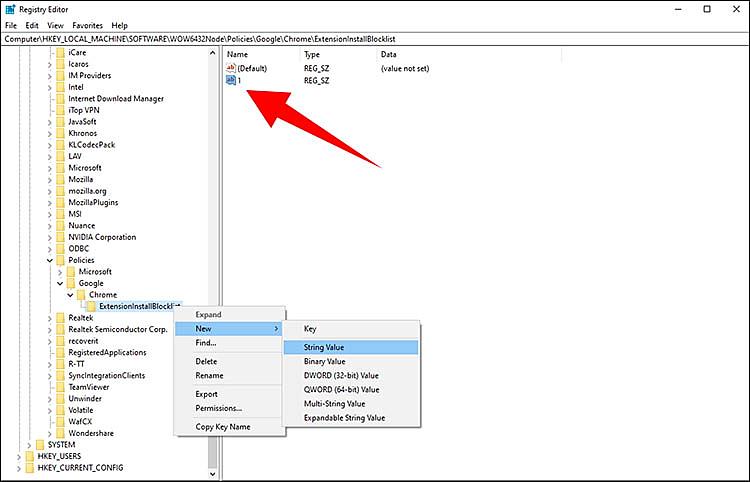Collapse the Policies tree node
Screen dimensions: 750x482
tap(50, 260)
